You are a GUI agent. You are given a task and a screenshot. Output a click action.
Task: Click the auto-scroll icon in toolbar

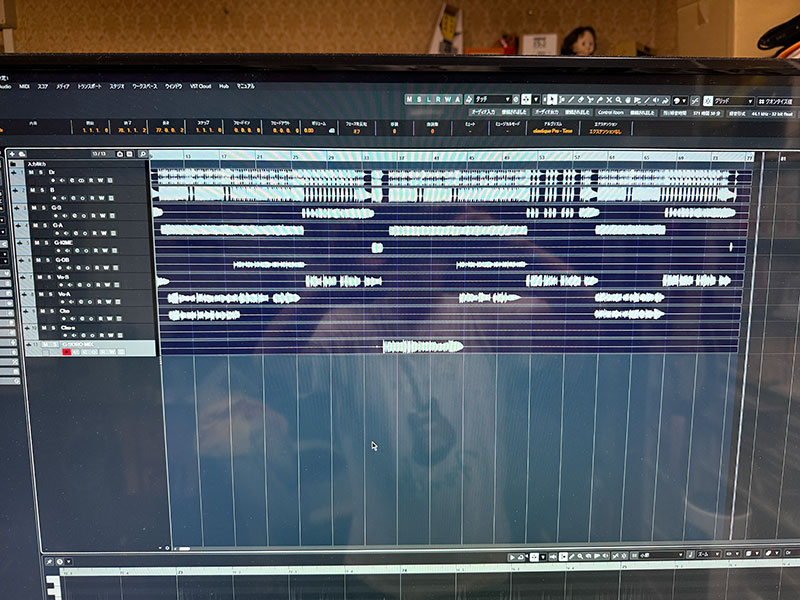(x=527, y=99)
